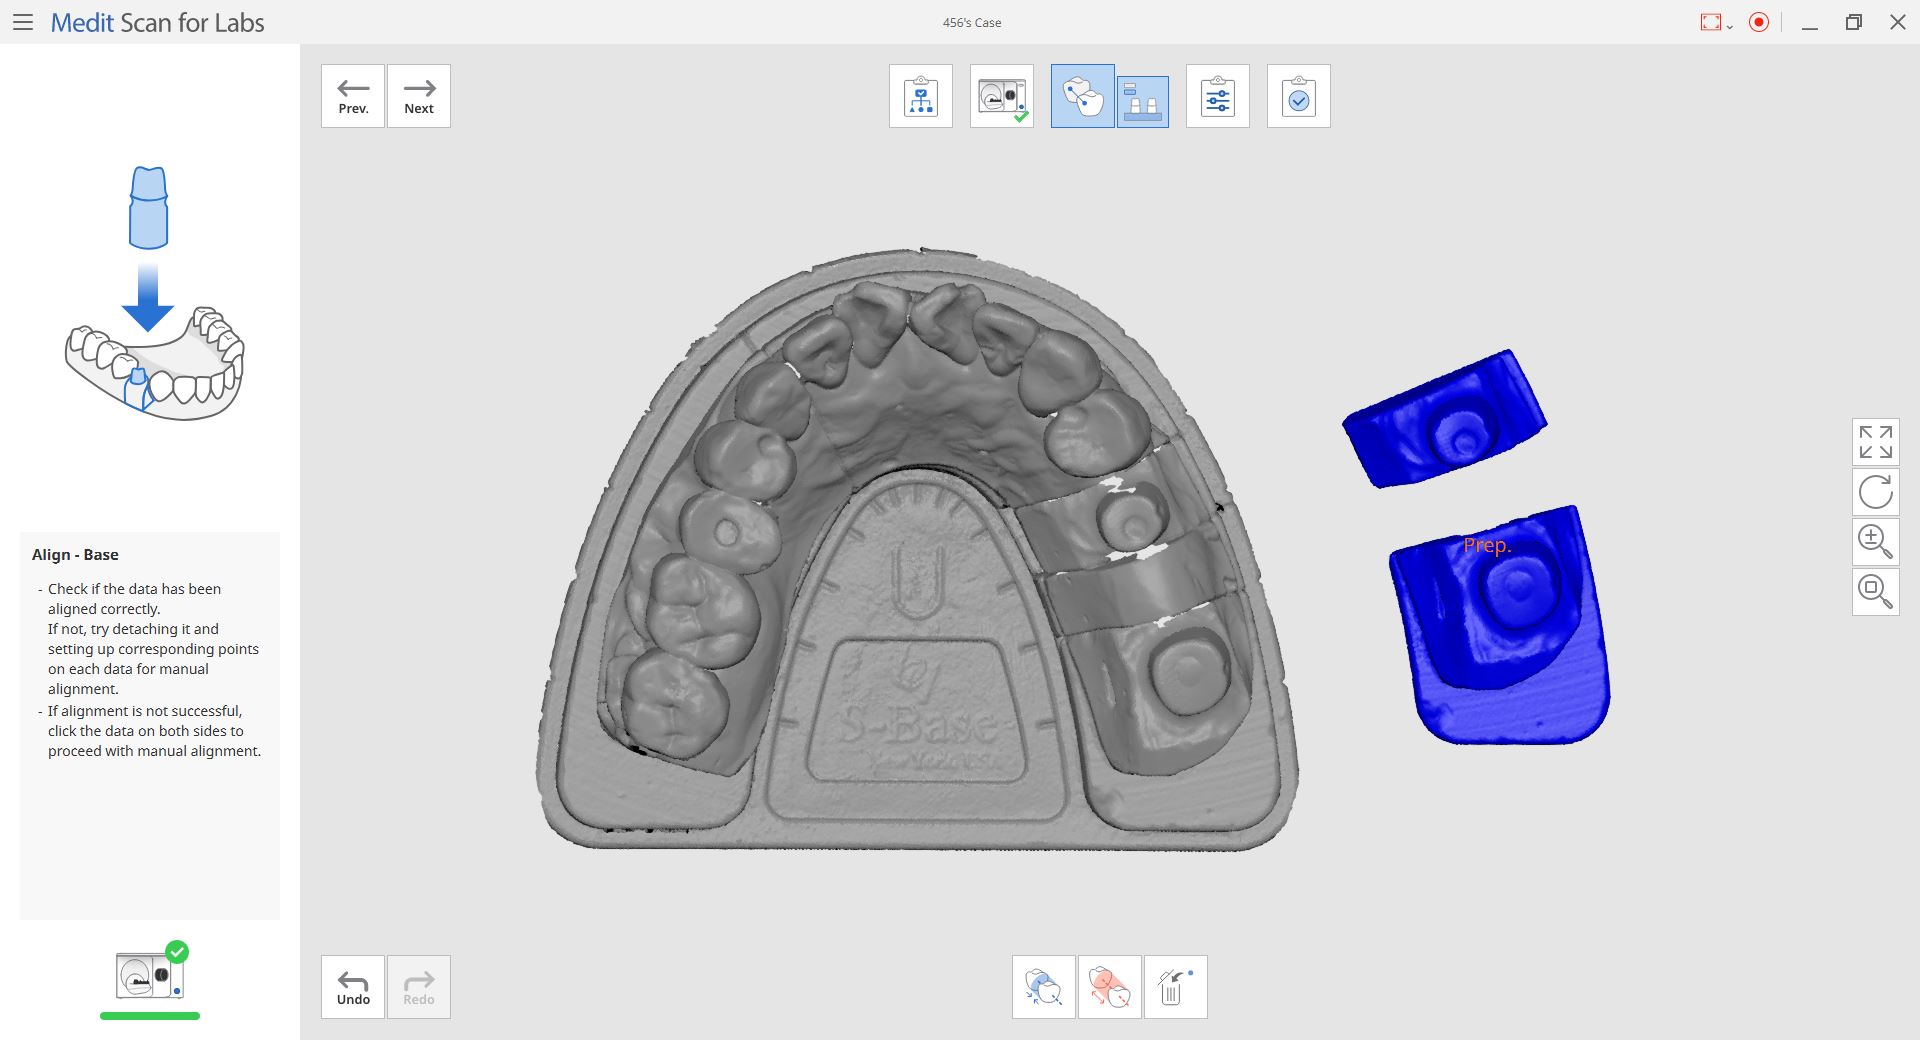Click the 456's Case title
Screen dimensions: 1920x1040
(972, 22)
